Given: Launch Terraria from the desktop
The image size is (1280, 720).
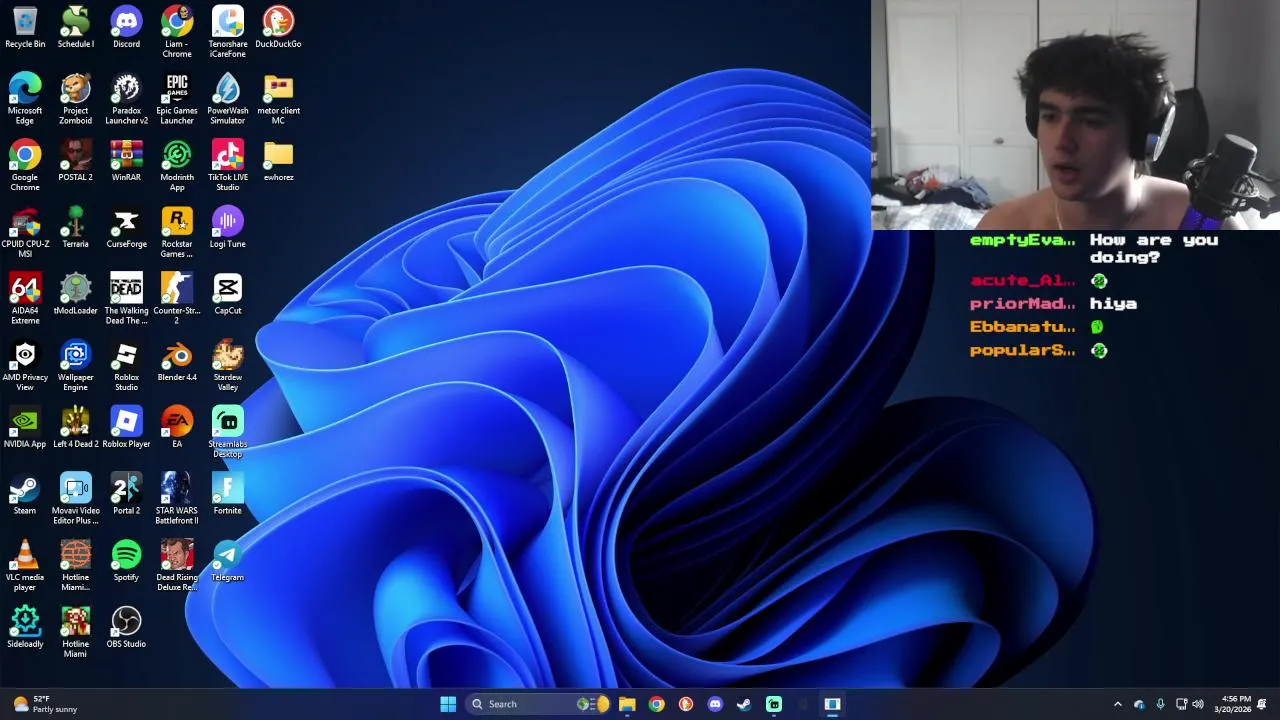Looking at the screenshot, I should point(75,228).
